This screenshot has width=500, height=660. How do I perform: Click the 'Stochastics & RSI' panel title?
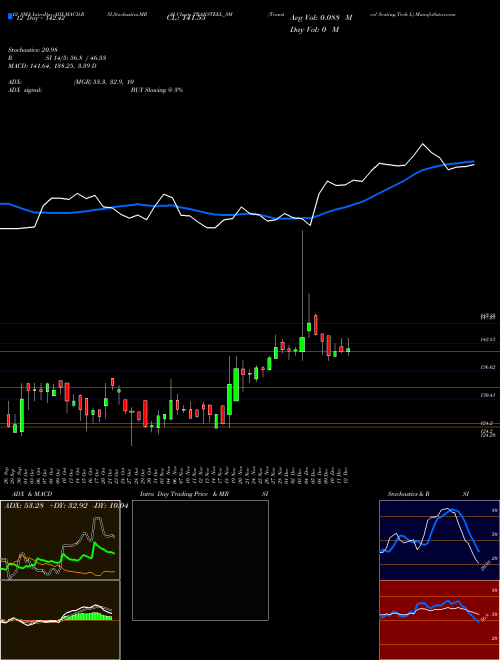pyautogui.click(x=428, y=494)
